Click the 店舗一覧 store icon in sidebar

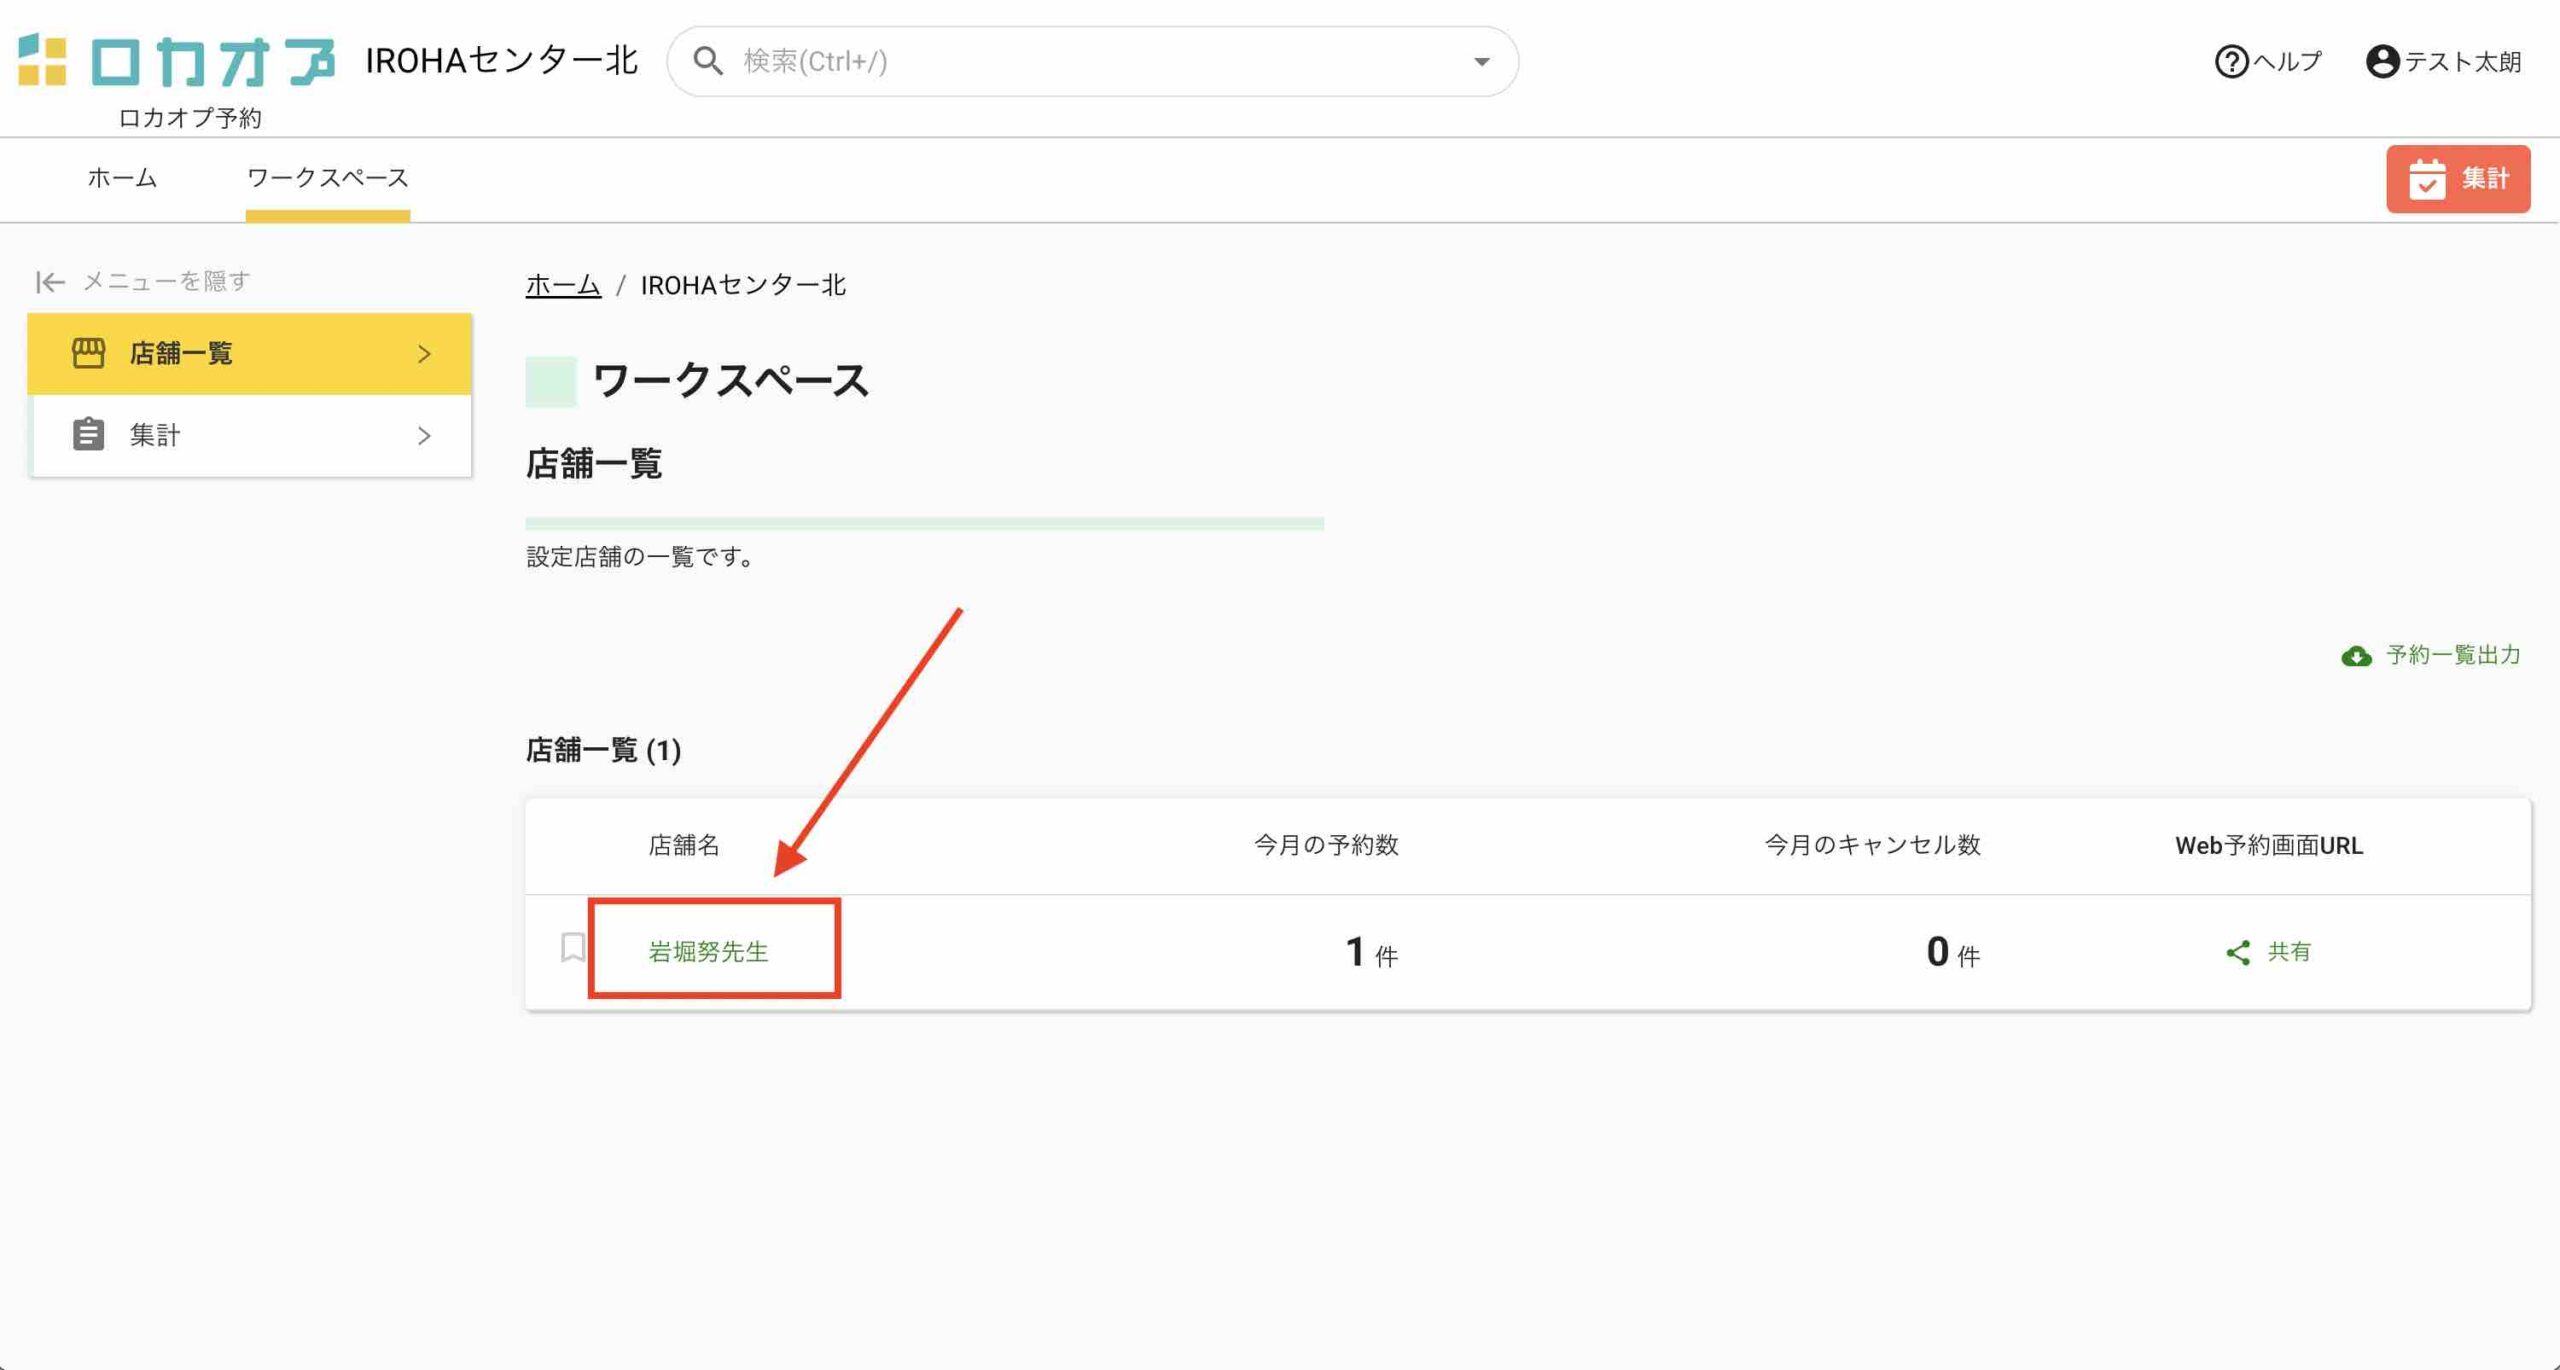[88, 353]
